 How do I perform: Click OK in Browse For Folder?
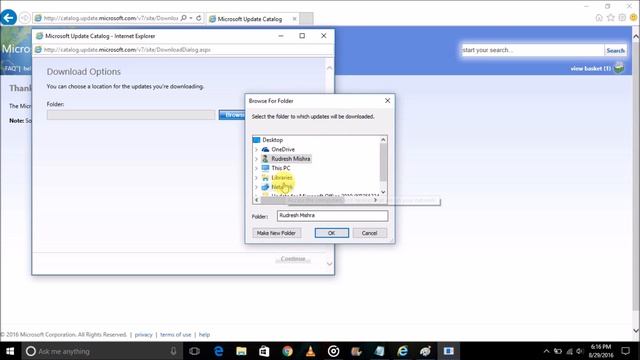pos(331,233)
